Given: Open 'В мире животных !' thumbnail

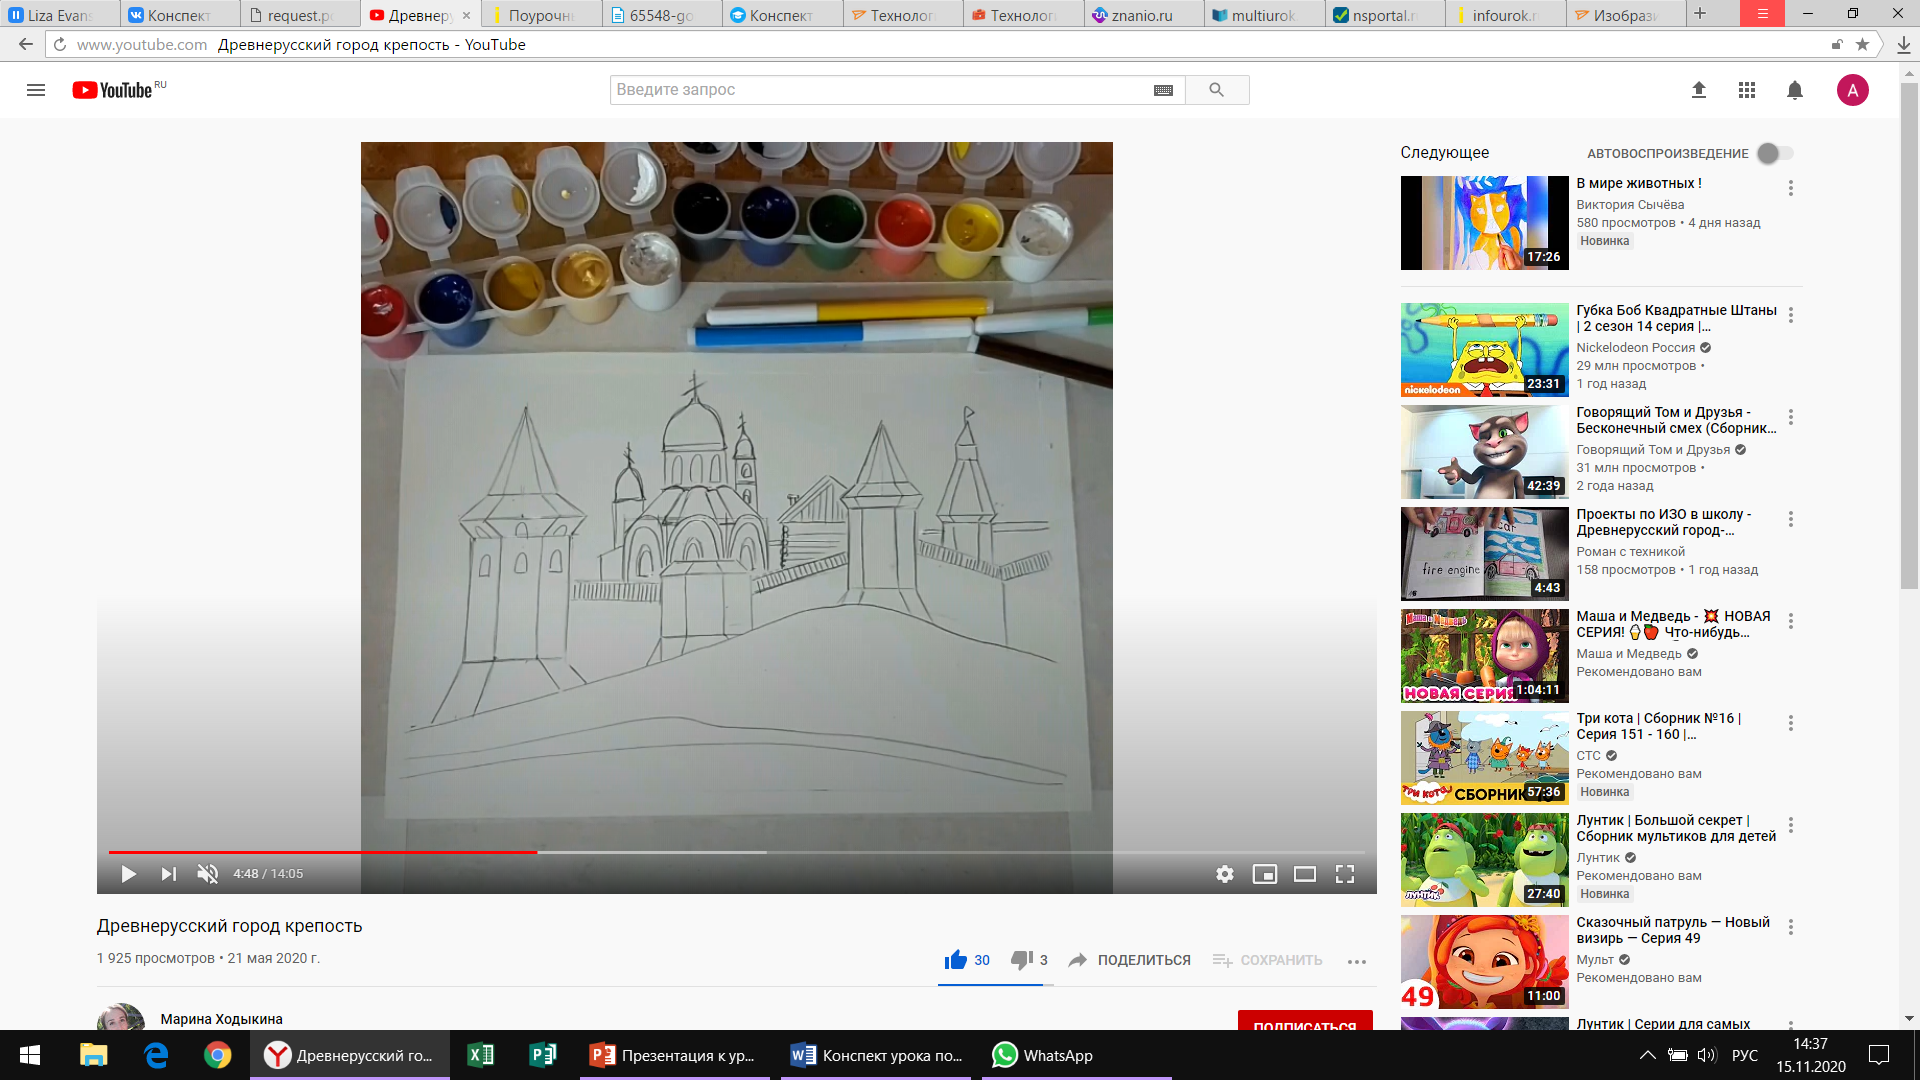Looking at the screenshot, I should [1484, 223].
